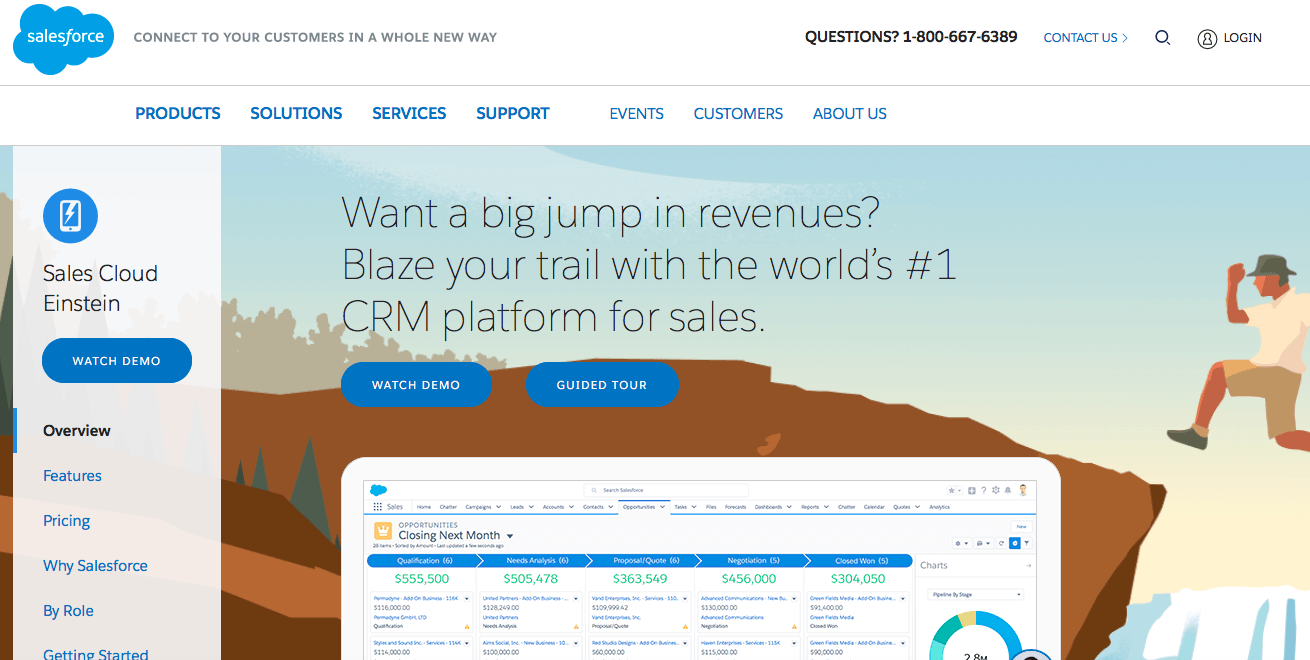Click the warning triangle on the Vand Enterprises card

pyautogui.click(x=684, y=626)
